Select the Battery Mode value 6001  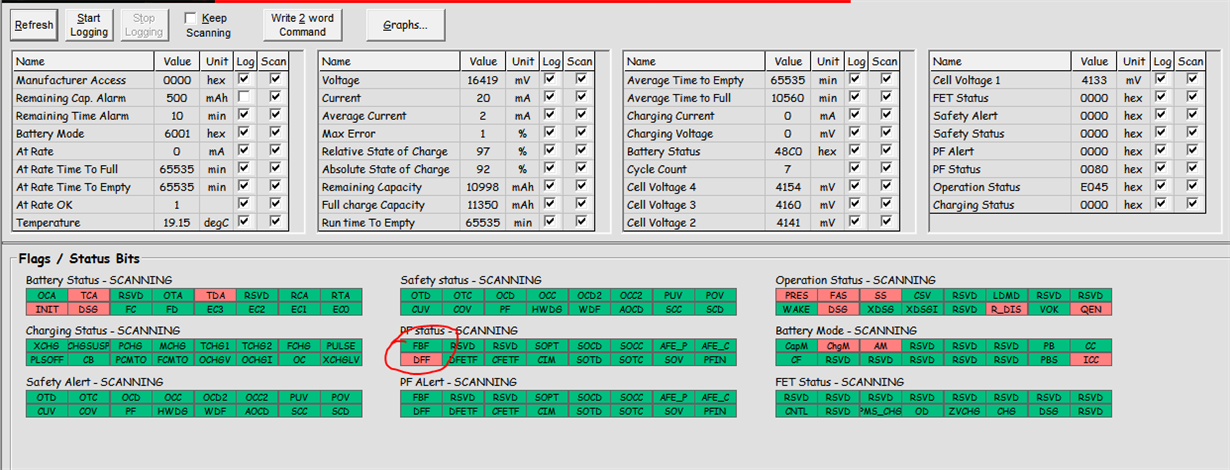click(x=176, y=134)
